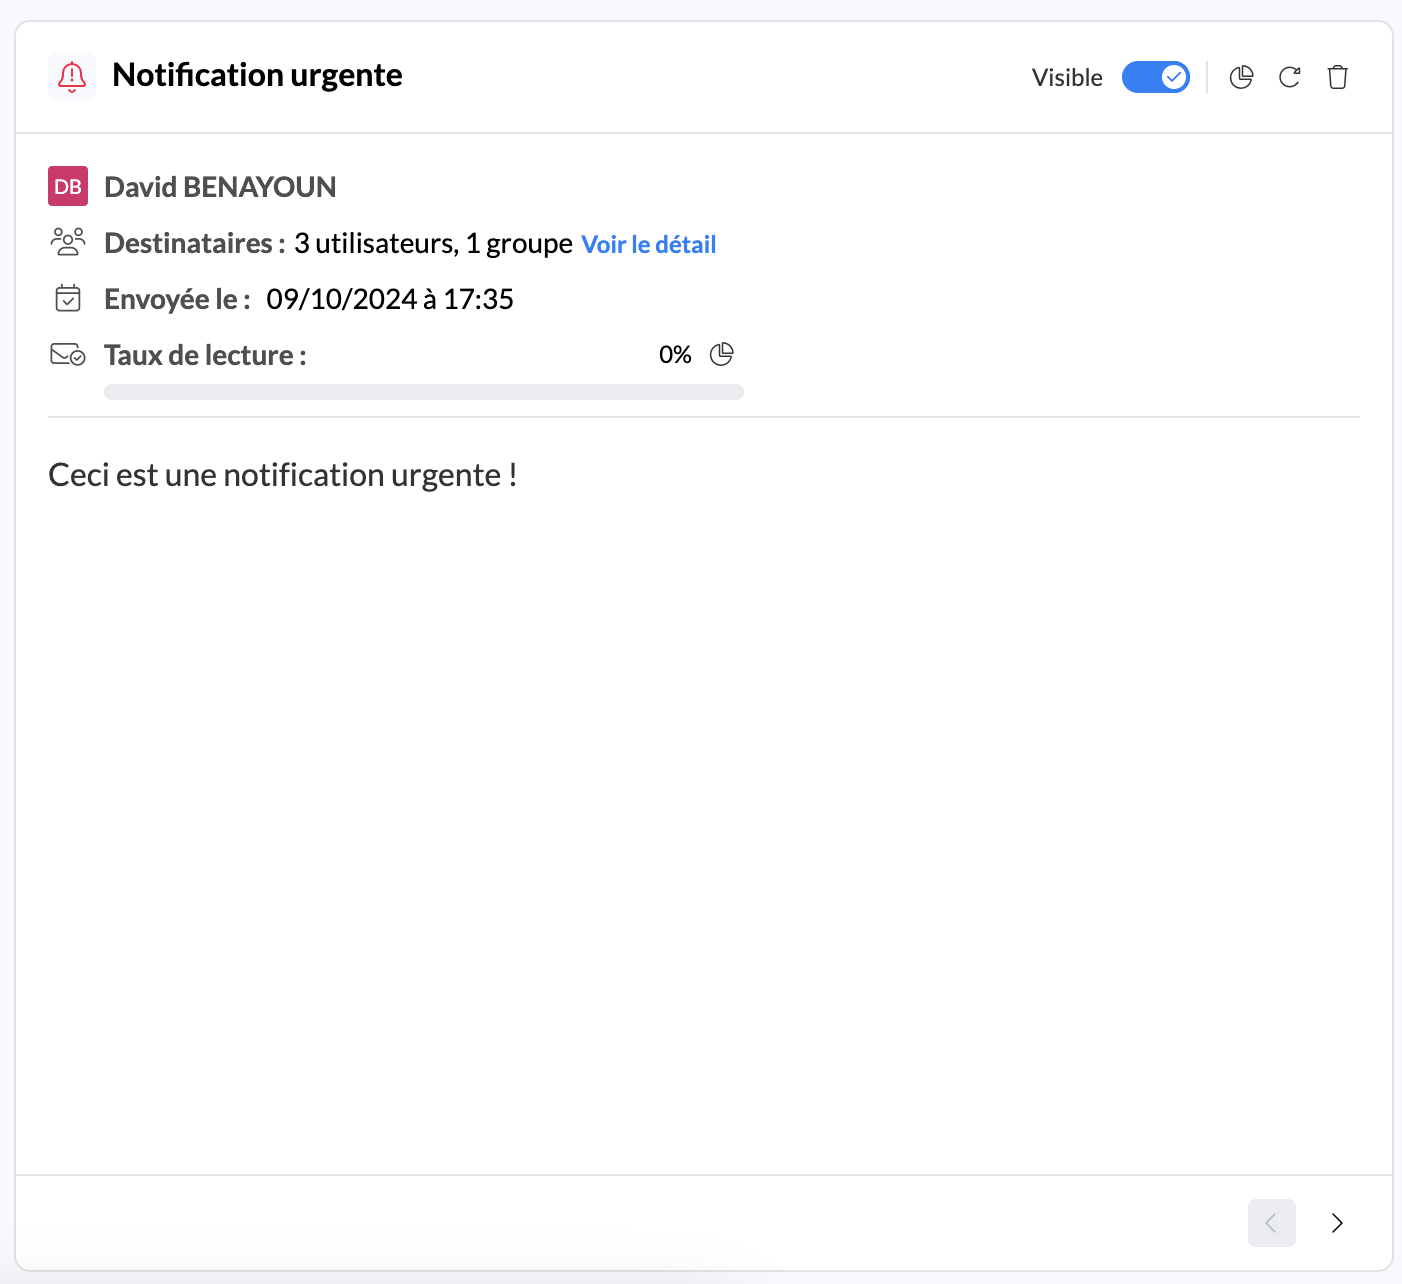Open pie chart icon next to 0%
This screenshot has width=1402, height=1284.
(x=721, y=354)
